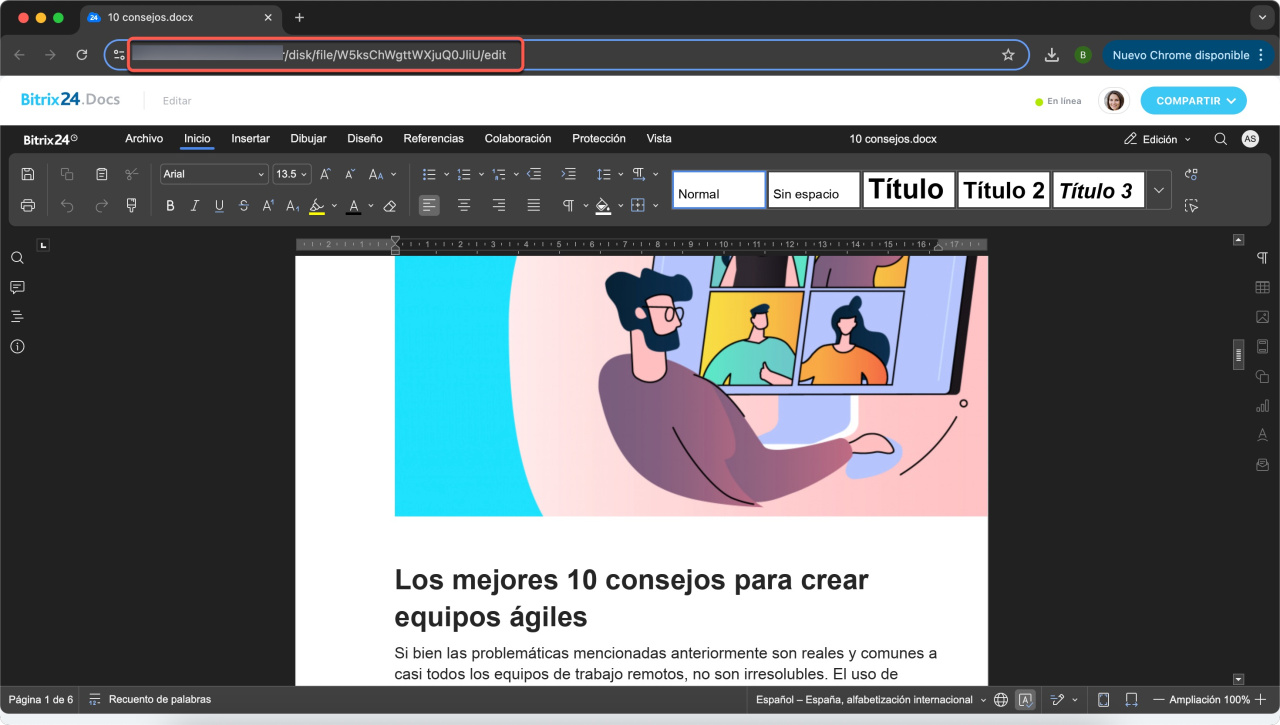Toggle spell checking in status bar
The height and width of the screenshot is (725, 1280).
click(1025, 700)
